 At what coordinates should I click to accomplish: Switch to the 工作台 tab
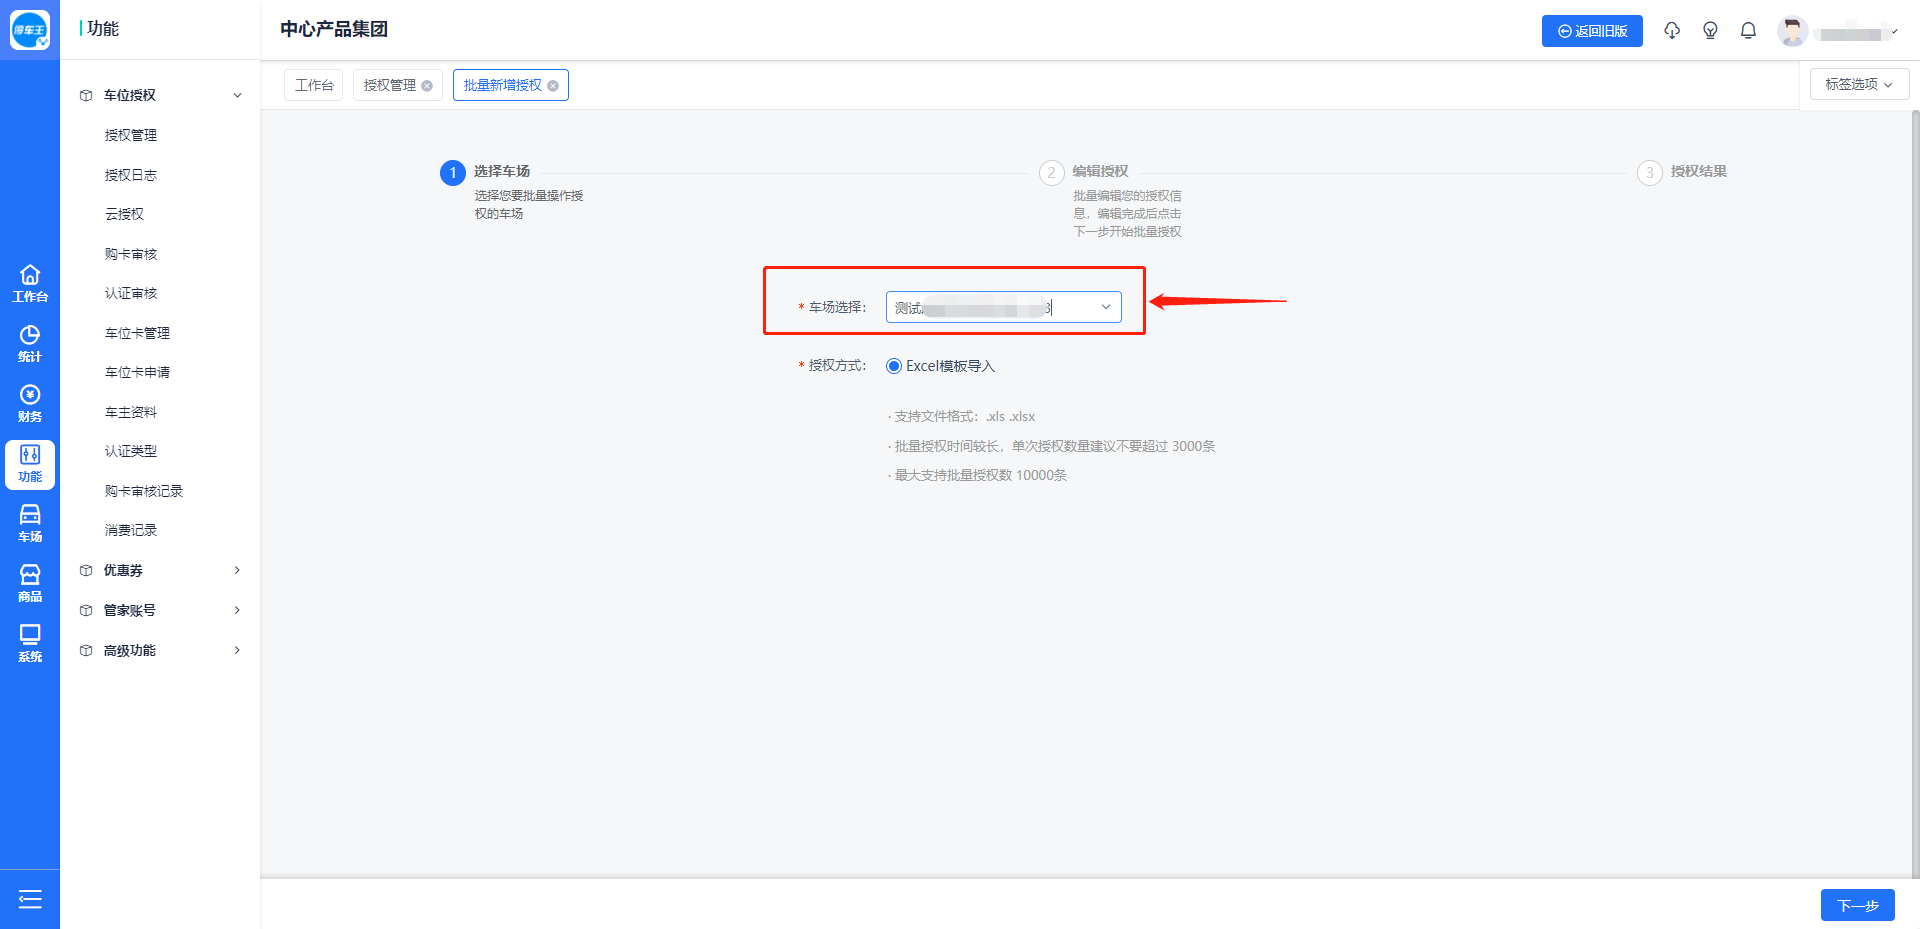[314, 85]
